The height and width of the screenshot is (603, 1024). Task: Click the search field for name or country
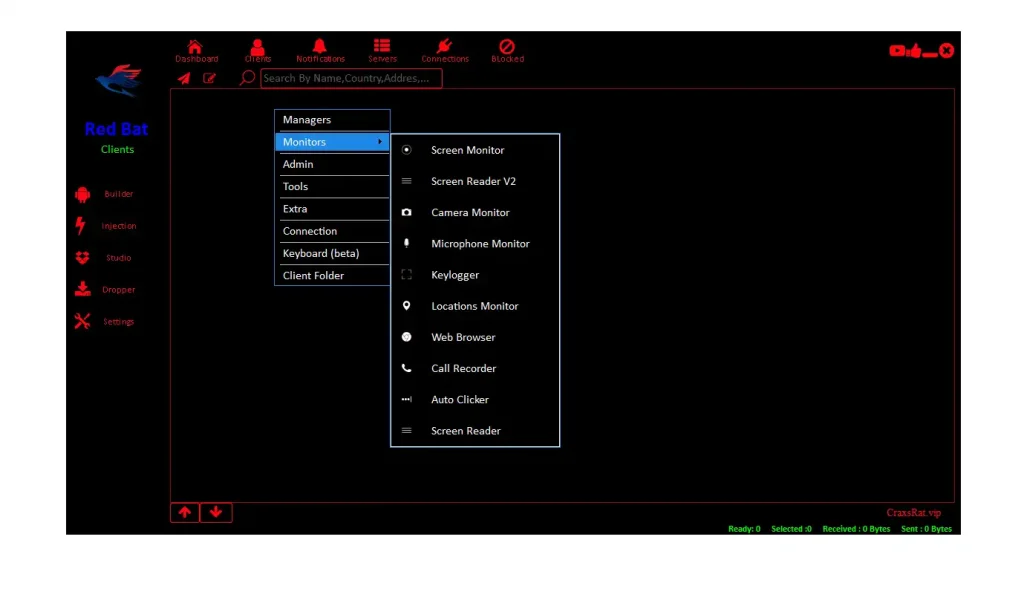coord(351,78)
